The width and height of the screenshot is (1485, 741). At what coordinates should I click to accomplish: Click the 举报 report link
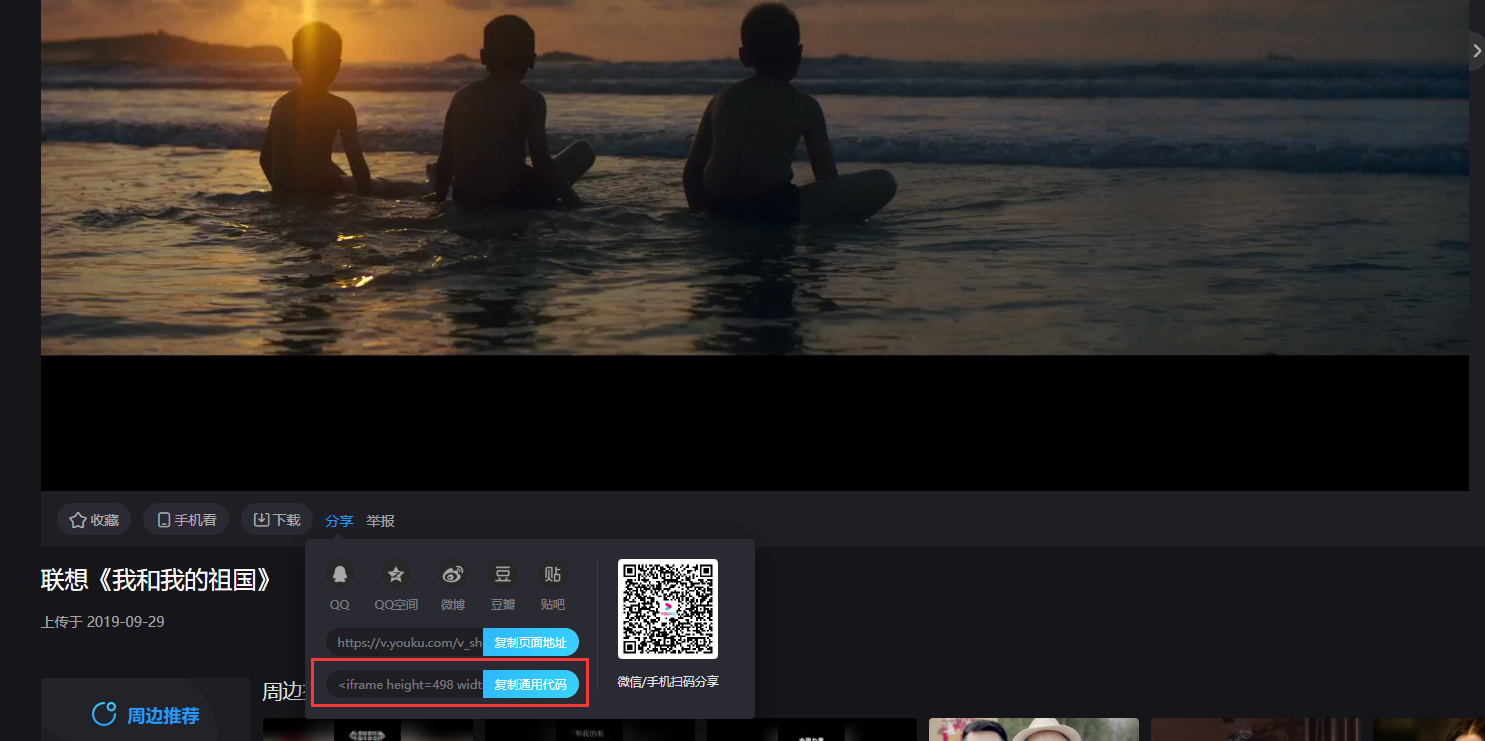380,521
